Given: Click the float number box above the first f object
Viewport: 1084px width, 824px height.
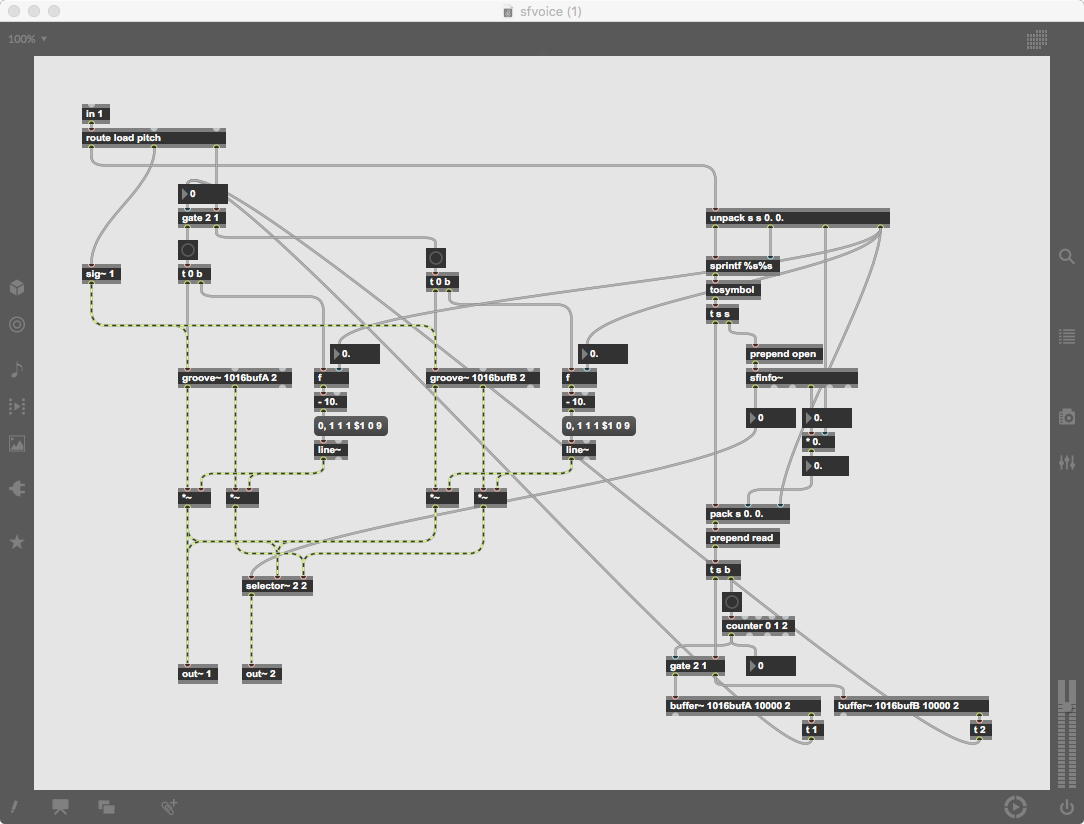Looking at the screenshot, I should coord(355,354).
